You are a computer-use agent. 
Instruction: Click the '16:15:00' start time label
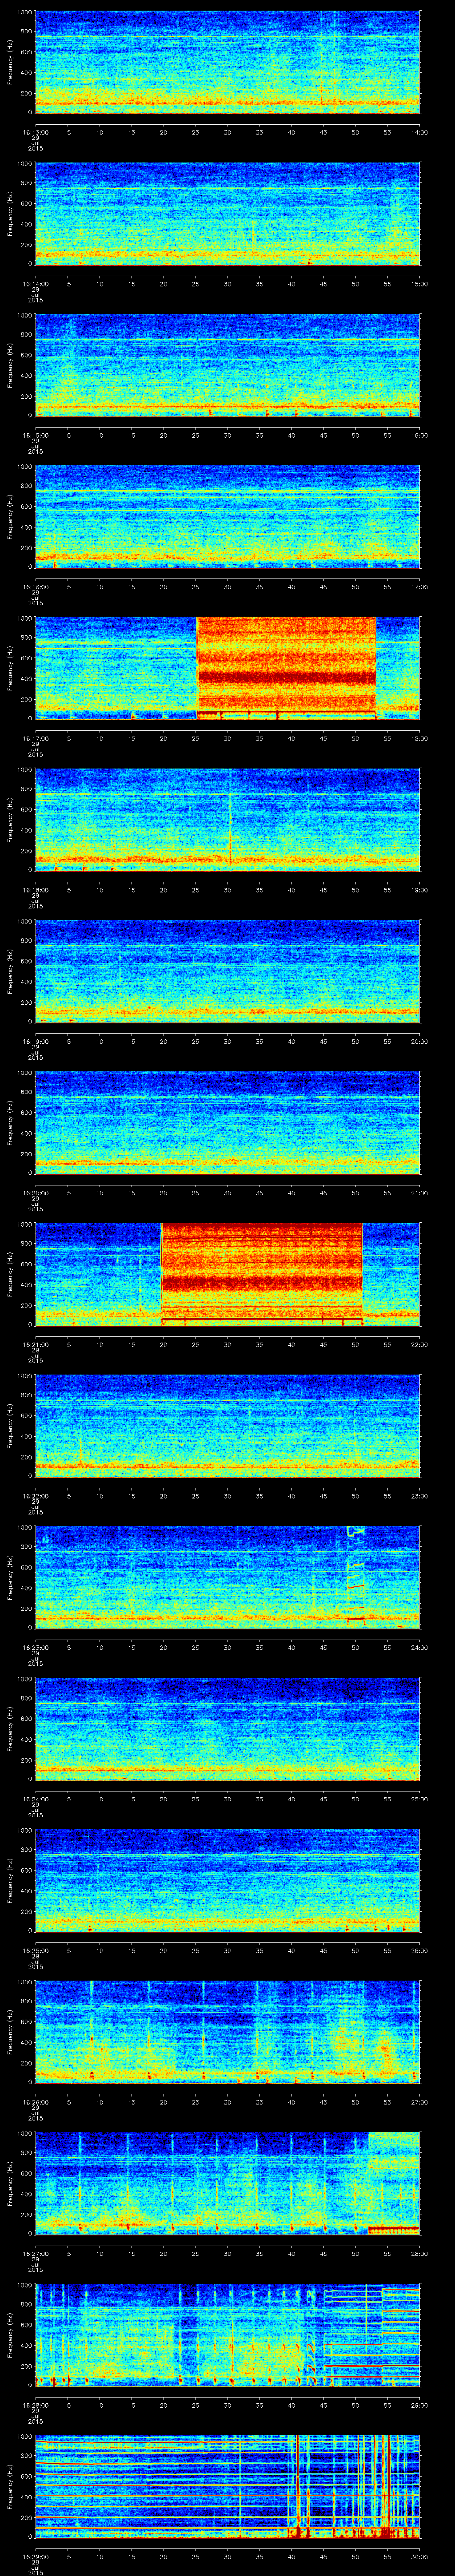[x=35, y=435]
